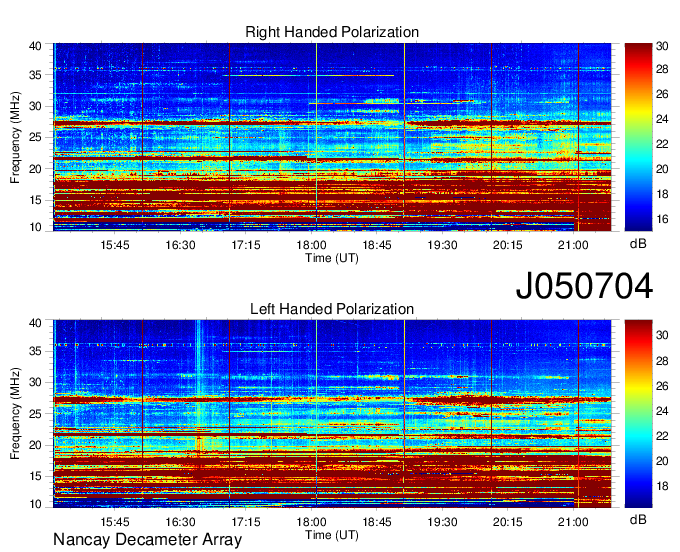Click the yellow vertical marker near 18:00 in the Right Handed plot

[317, 137]
